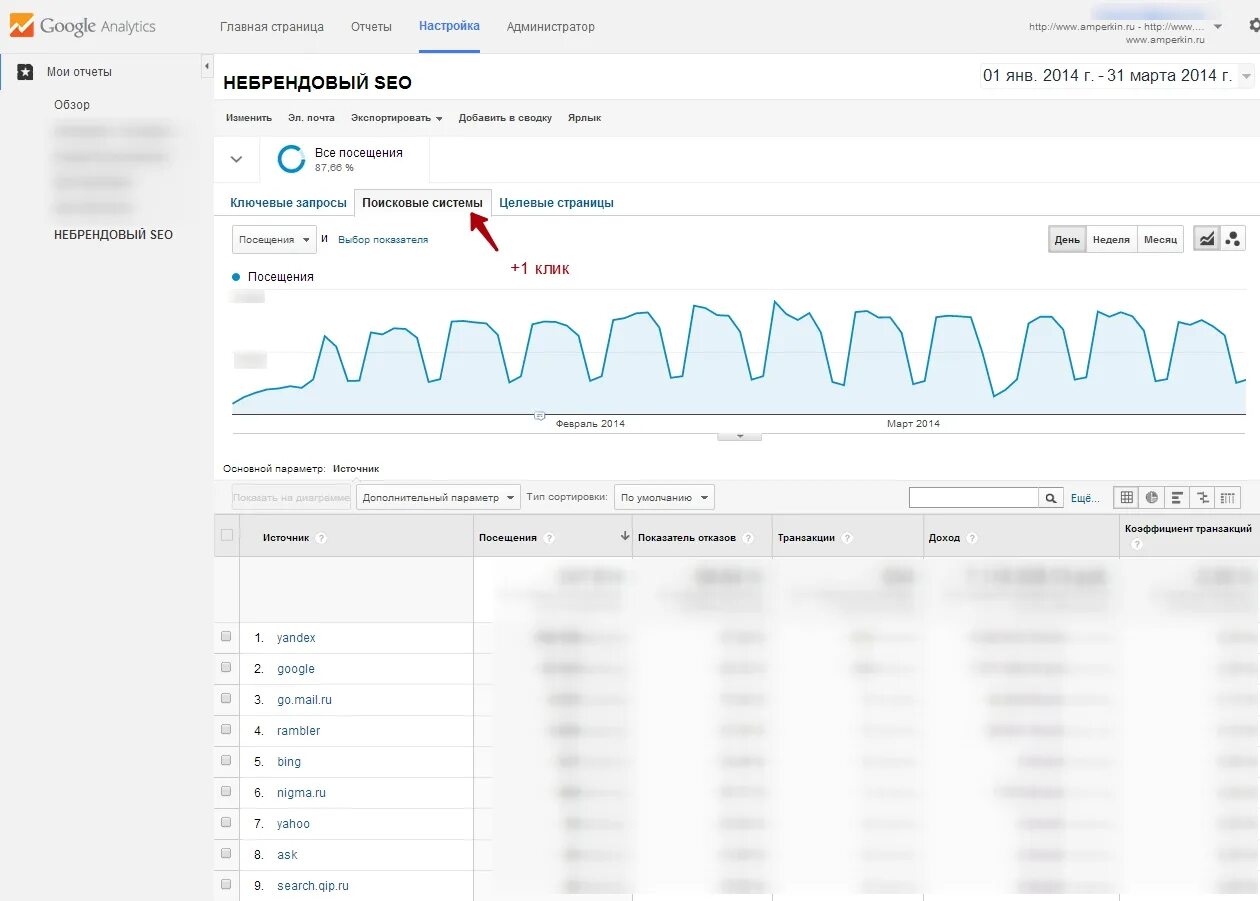Viewport: 1260px width, 901px height.
Task: Open the Отчеты tab
Action: 371,27
